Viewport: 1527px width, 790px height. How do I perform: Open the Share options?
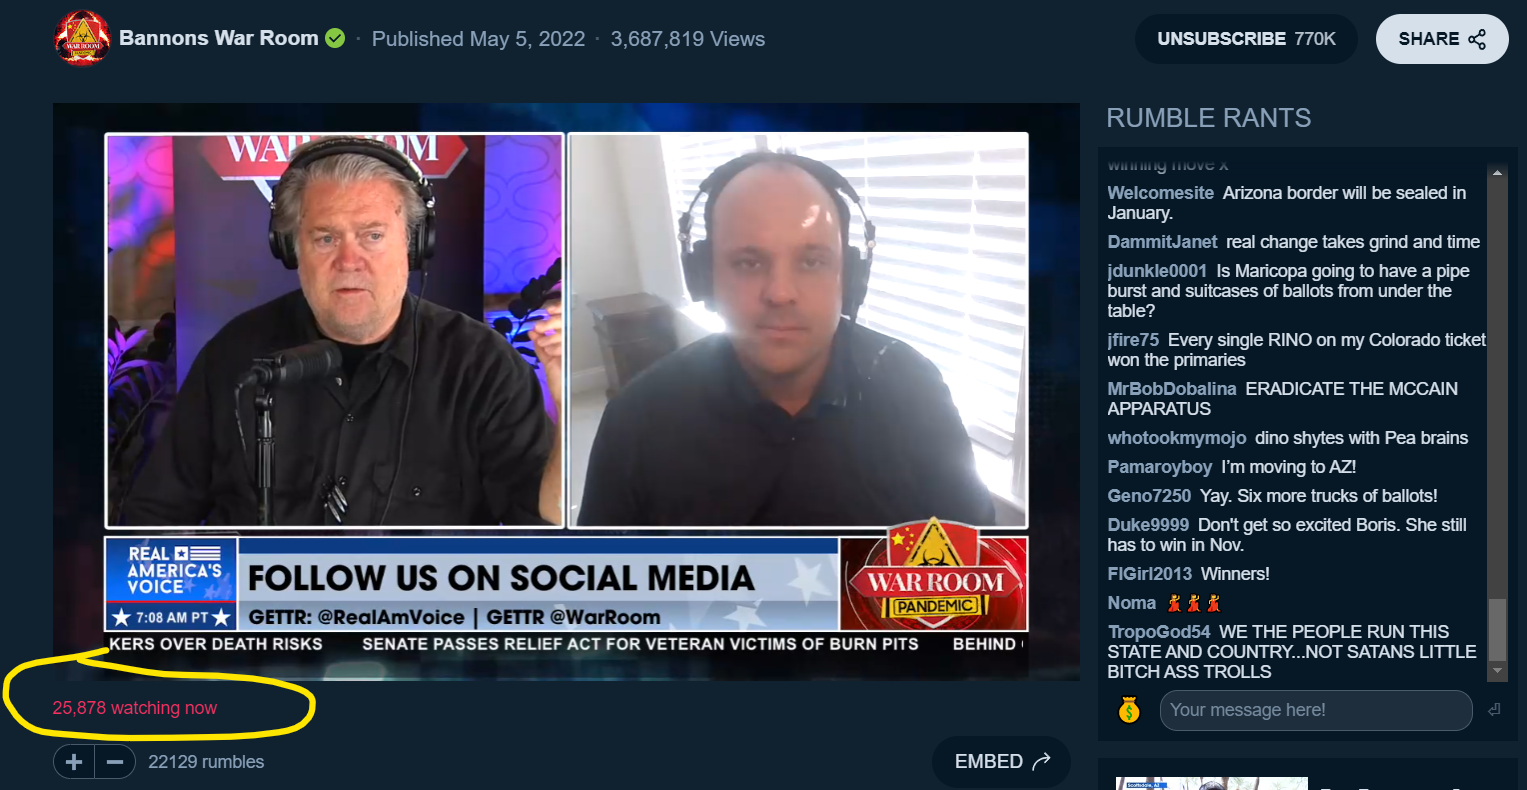click(x=1442, y=39)
